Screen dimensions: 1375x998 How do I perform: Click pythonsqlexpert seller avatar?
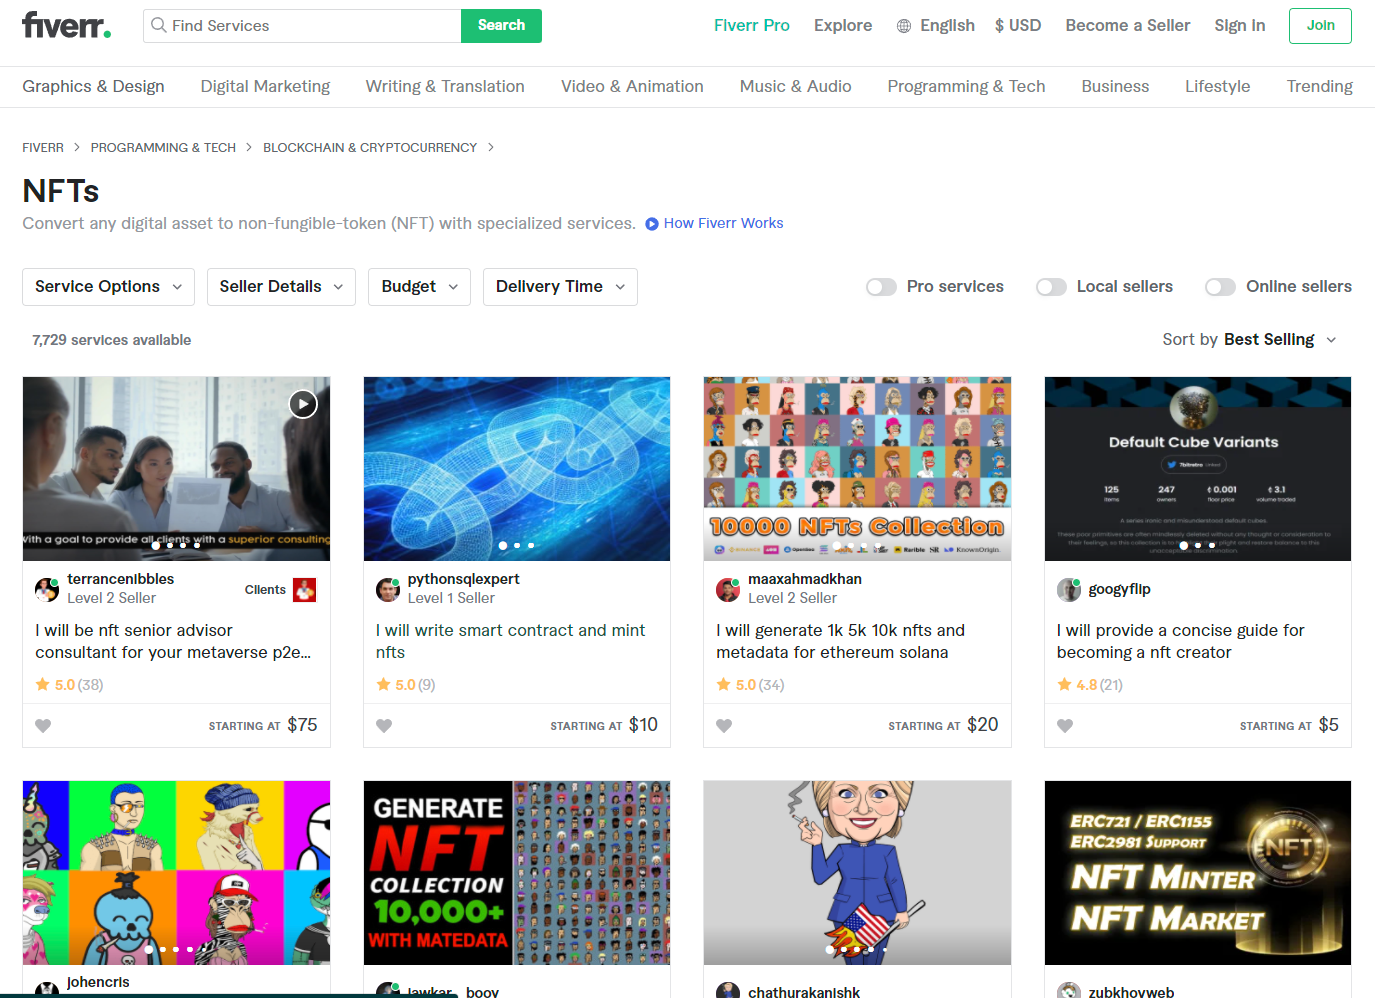[x=388, y=589]
